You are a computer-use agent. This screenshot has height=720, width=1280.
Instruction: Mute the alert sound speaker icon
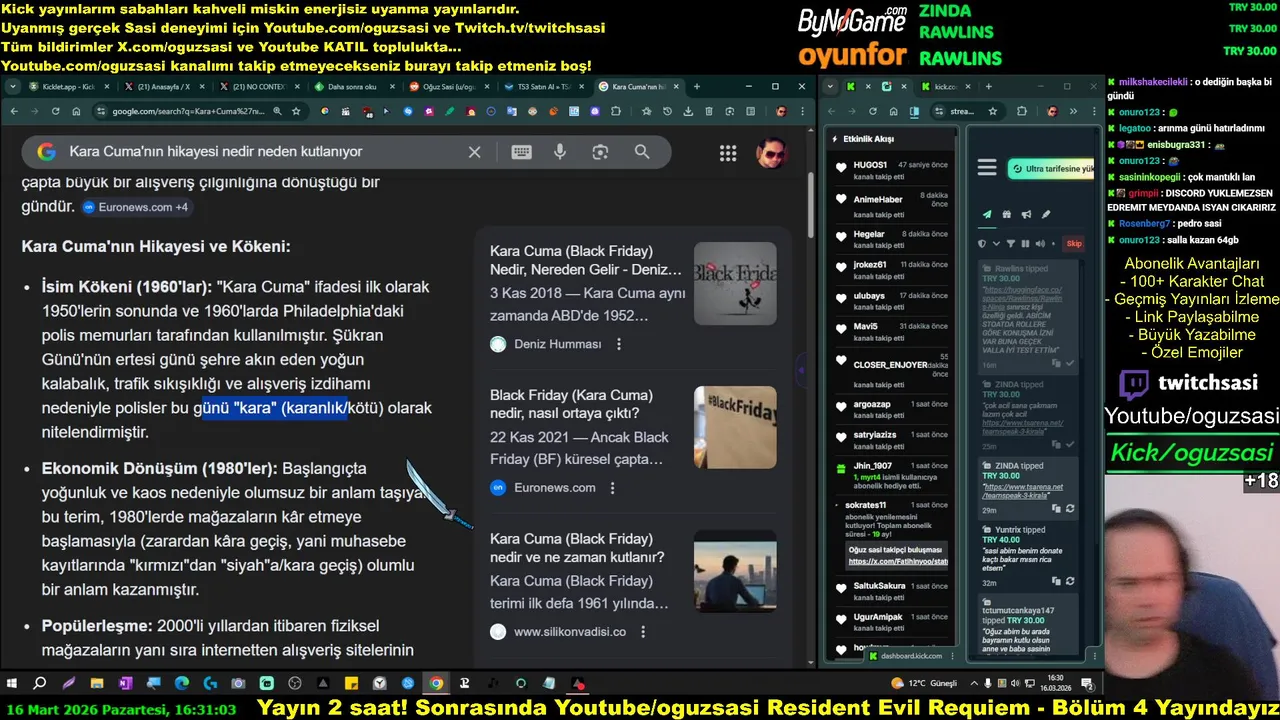[1040, 243]
